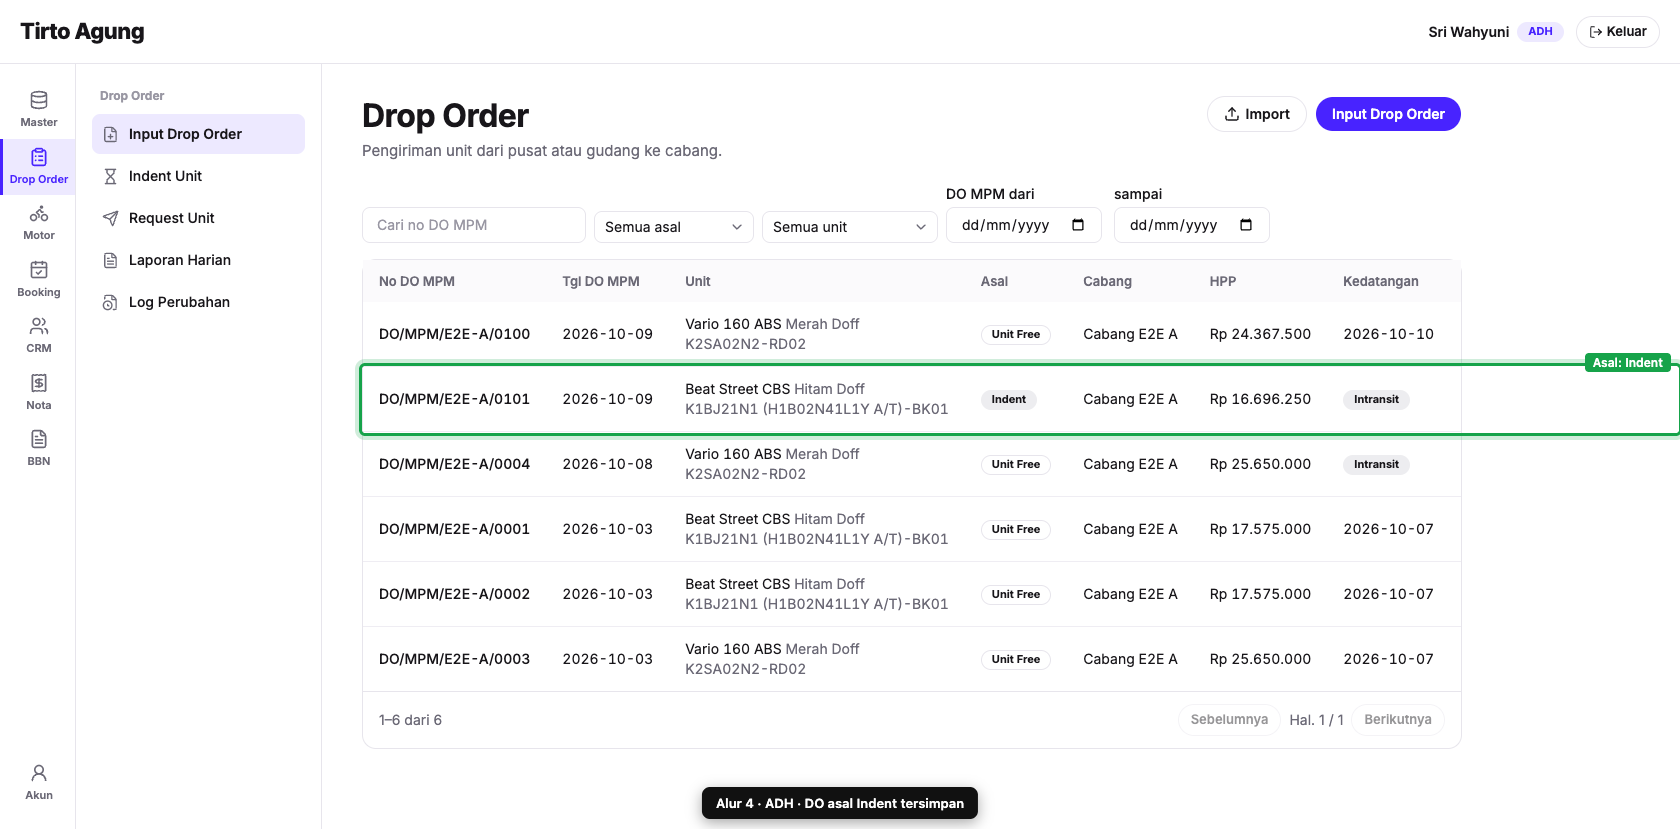
Task: Click the Import button
Action: point(1257,114)
